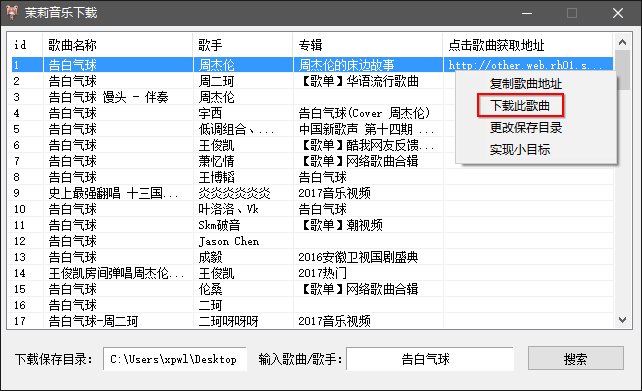Click the scrollbar down arrow
The height and width of the screenshot is (391, 642).
[622, 320]
